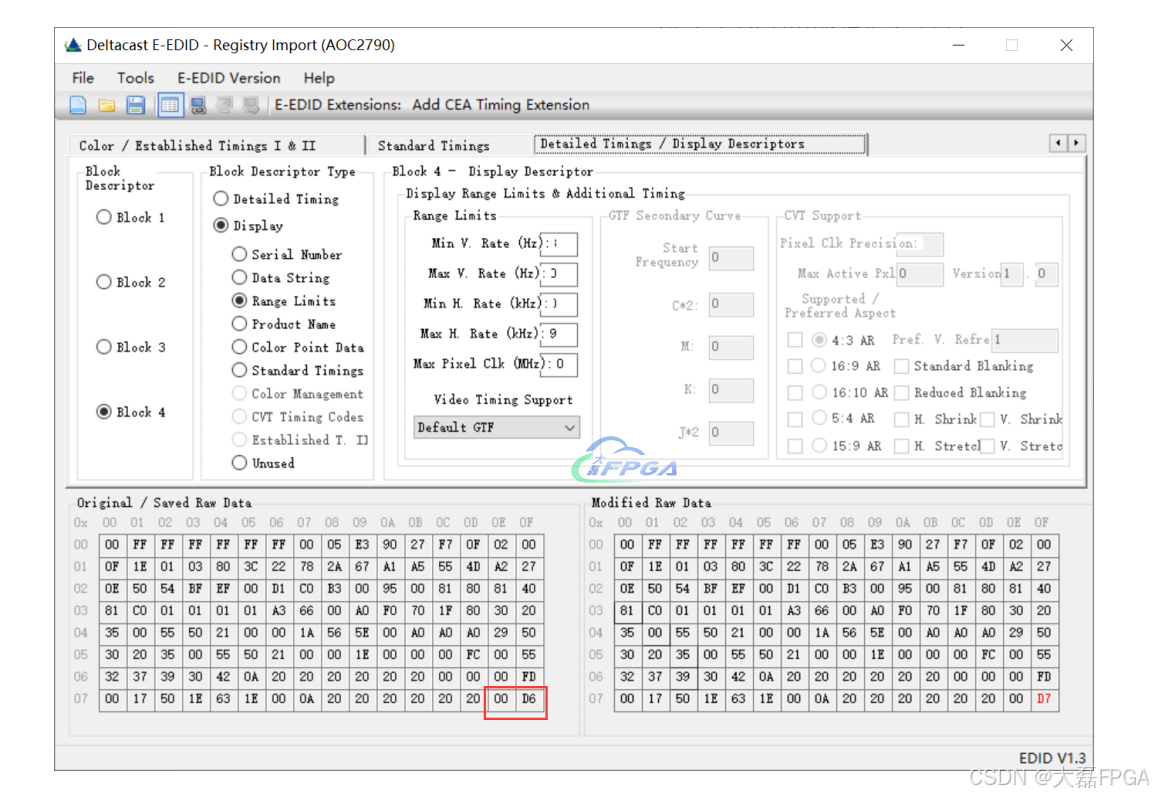Tick the V. Shrink checkbox
This screenshot has height=797, width=1153.
(x=988, y=419)
